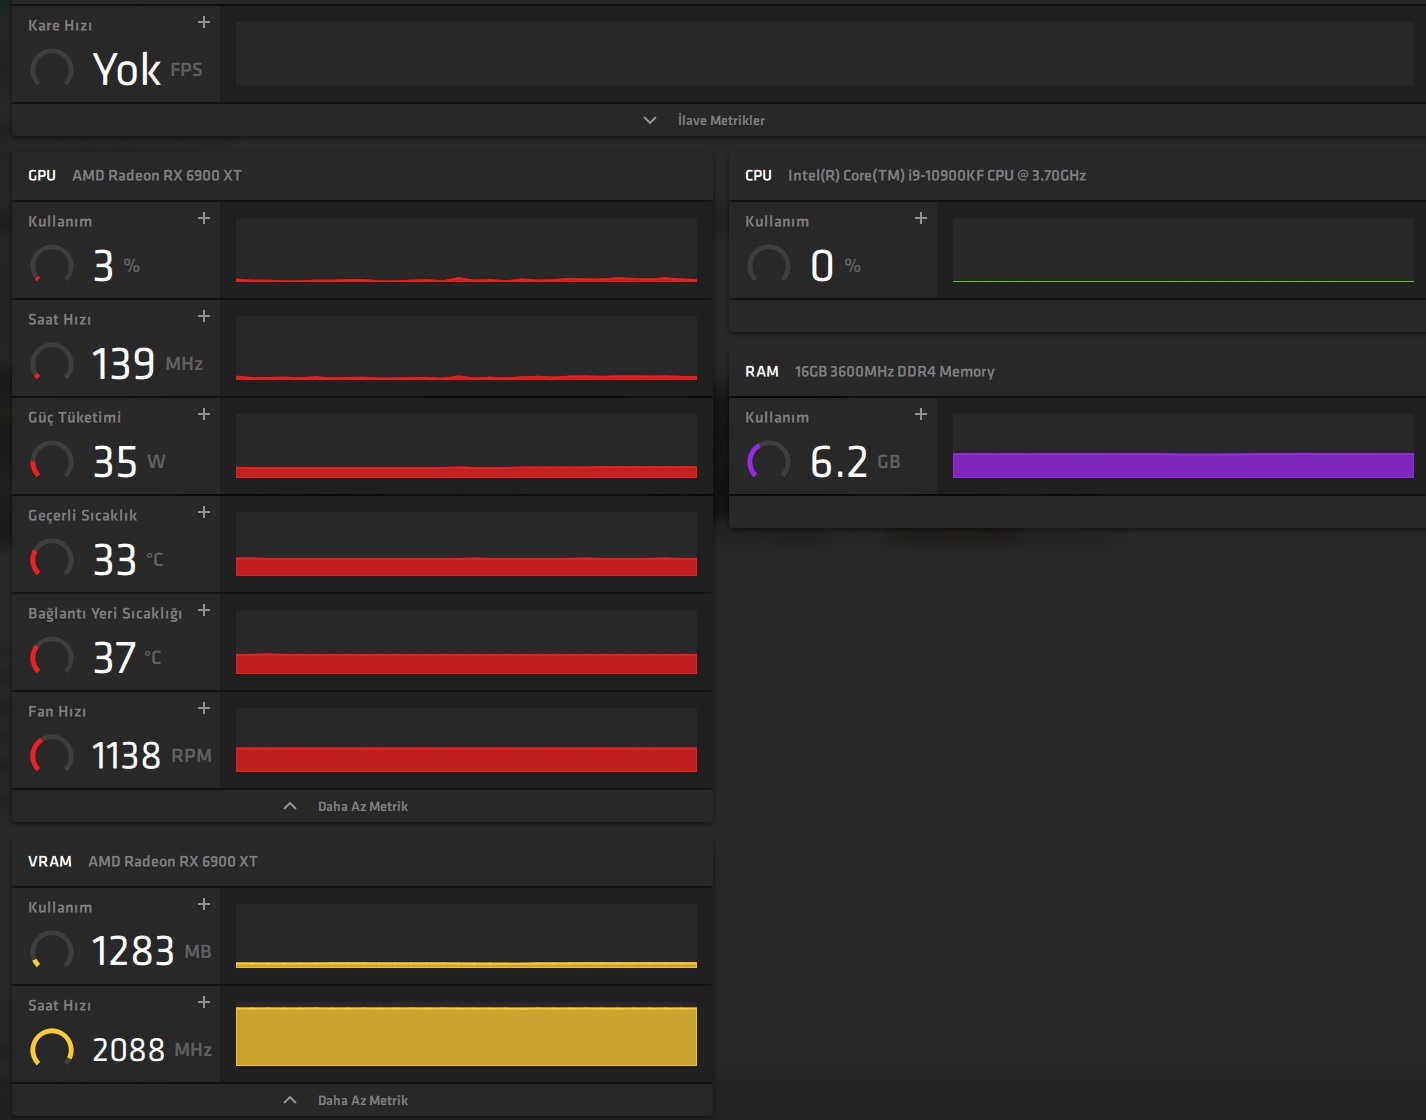
Task: Click VRAM header AMD Radeon RX 6900 XT
Action: 173,861
